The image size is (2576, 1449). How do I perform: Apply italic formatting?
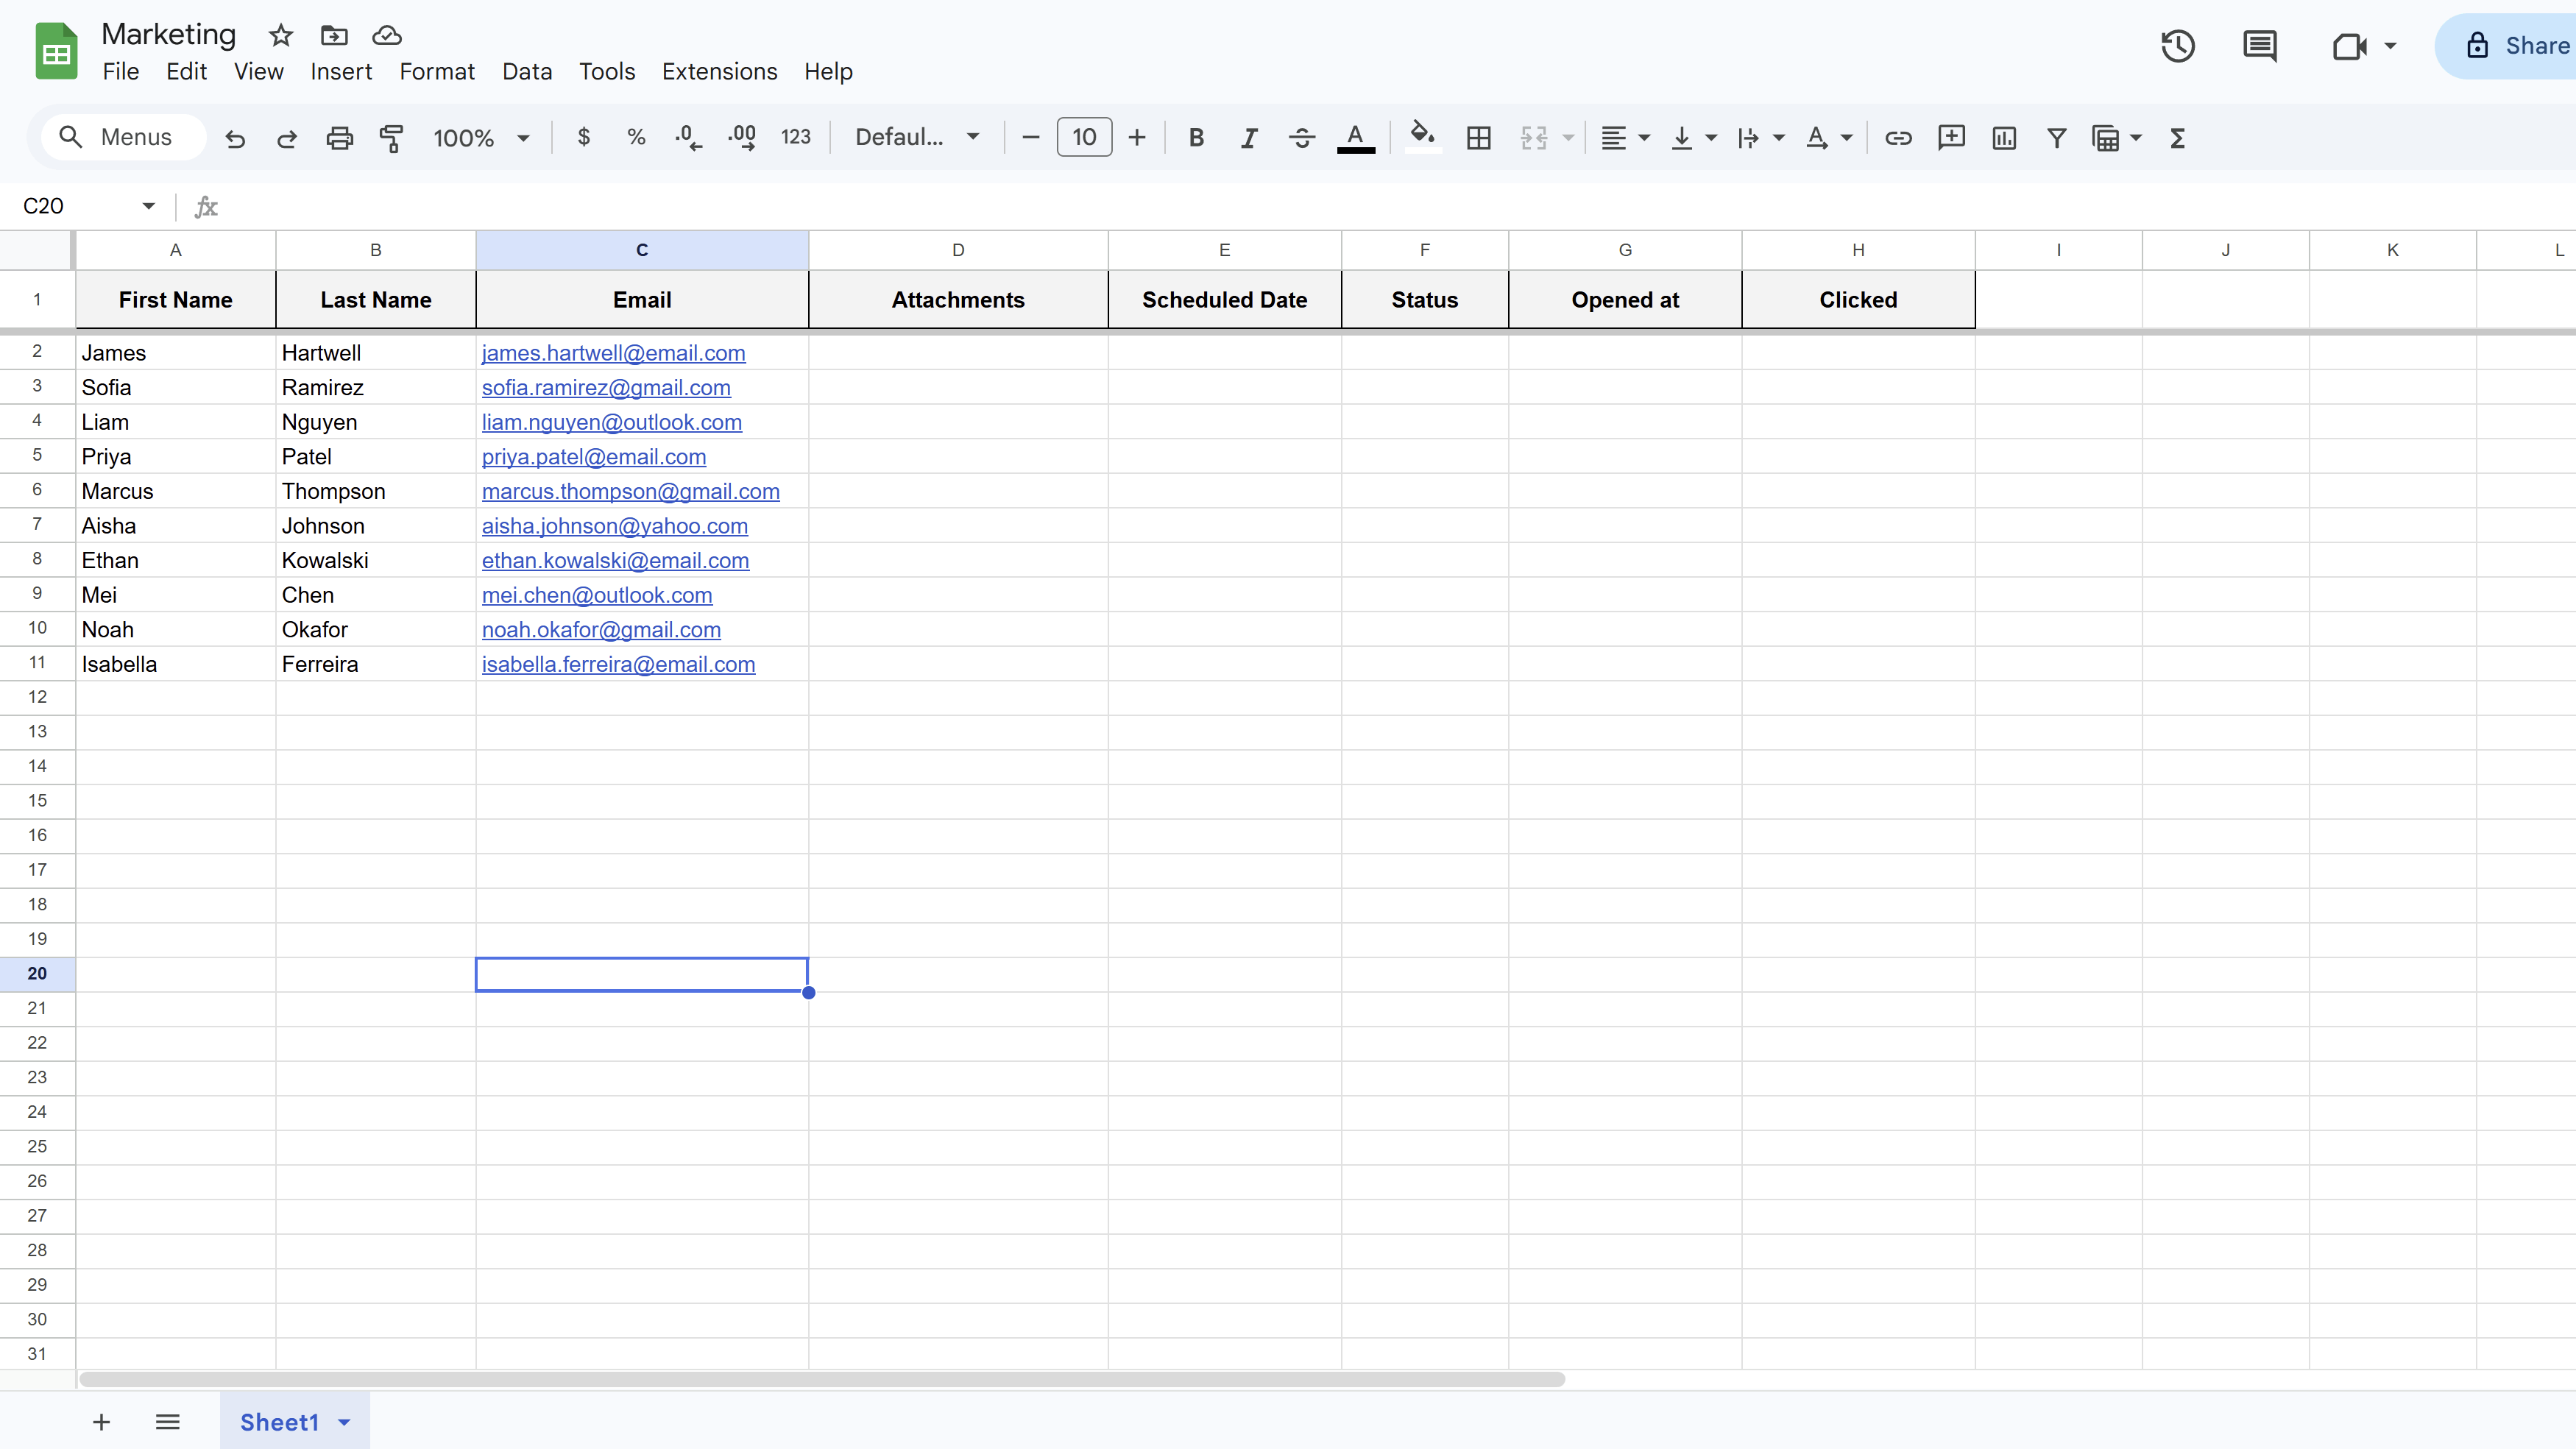pos(1248,137)
